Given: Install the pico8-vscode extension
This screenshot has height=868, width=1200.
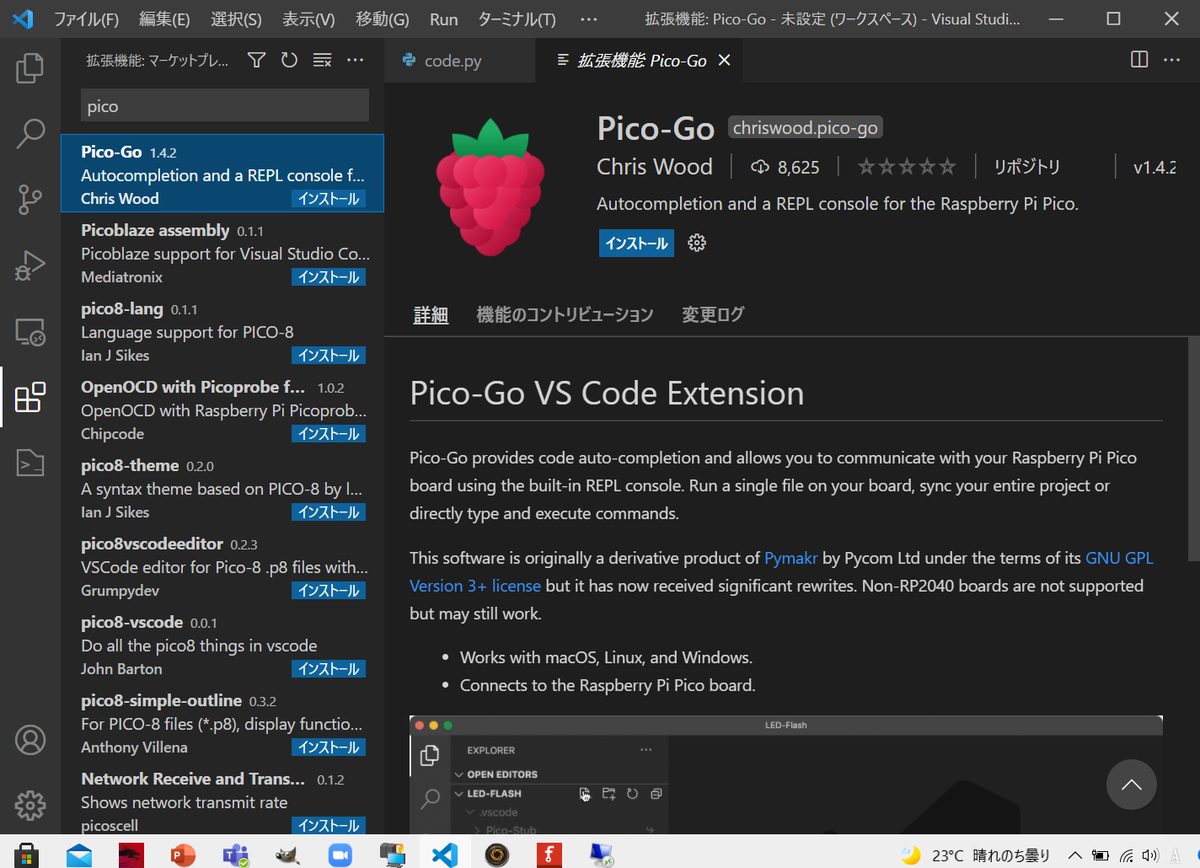Looking at the screenshot, I should [x=329, y=669].
